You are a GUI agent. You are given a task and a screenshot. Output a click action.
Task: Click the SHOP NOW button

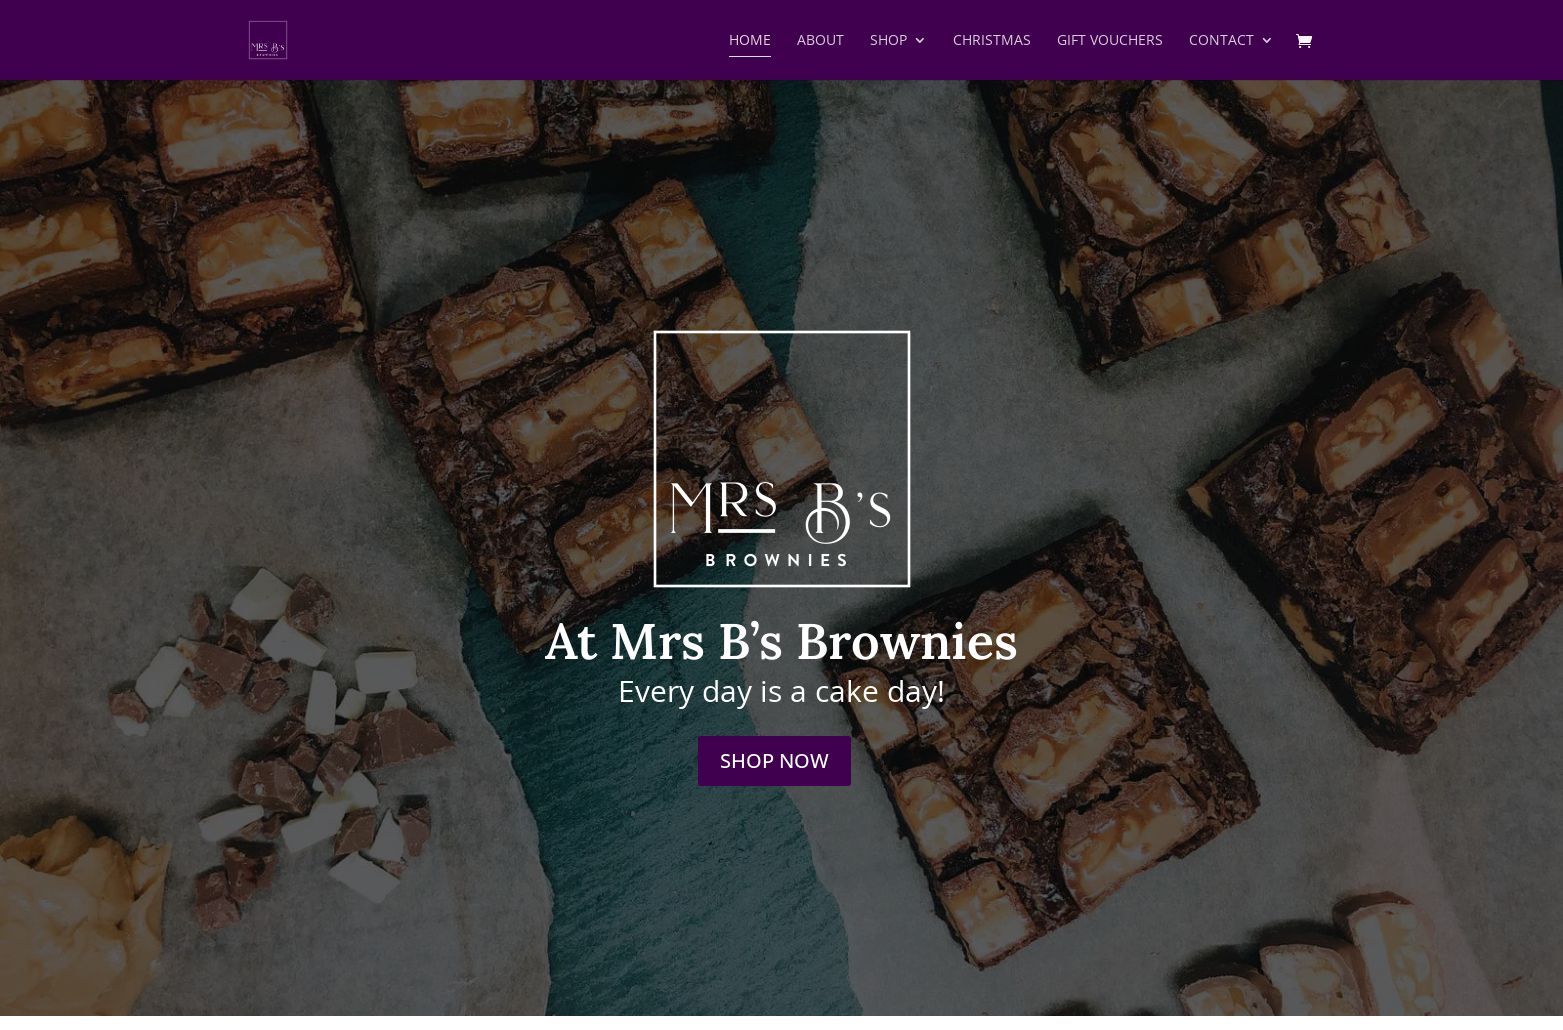(774, 761)
